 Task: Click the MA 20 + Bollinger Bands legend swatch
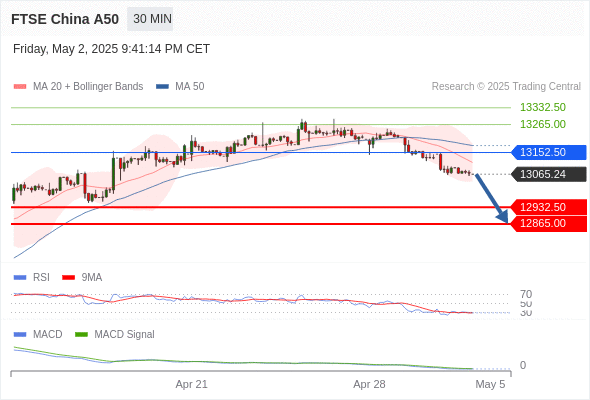click(x=20, y=87)
